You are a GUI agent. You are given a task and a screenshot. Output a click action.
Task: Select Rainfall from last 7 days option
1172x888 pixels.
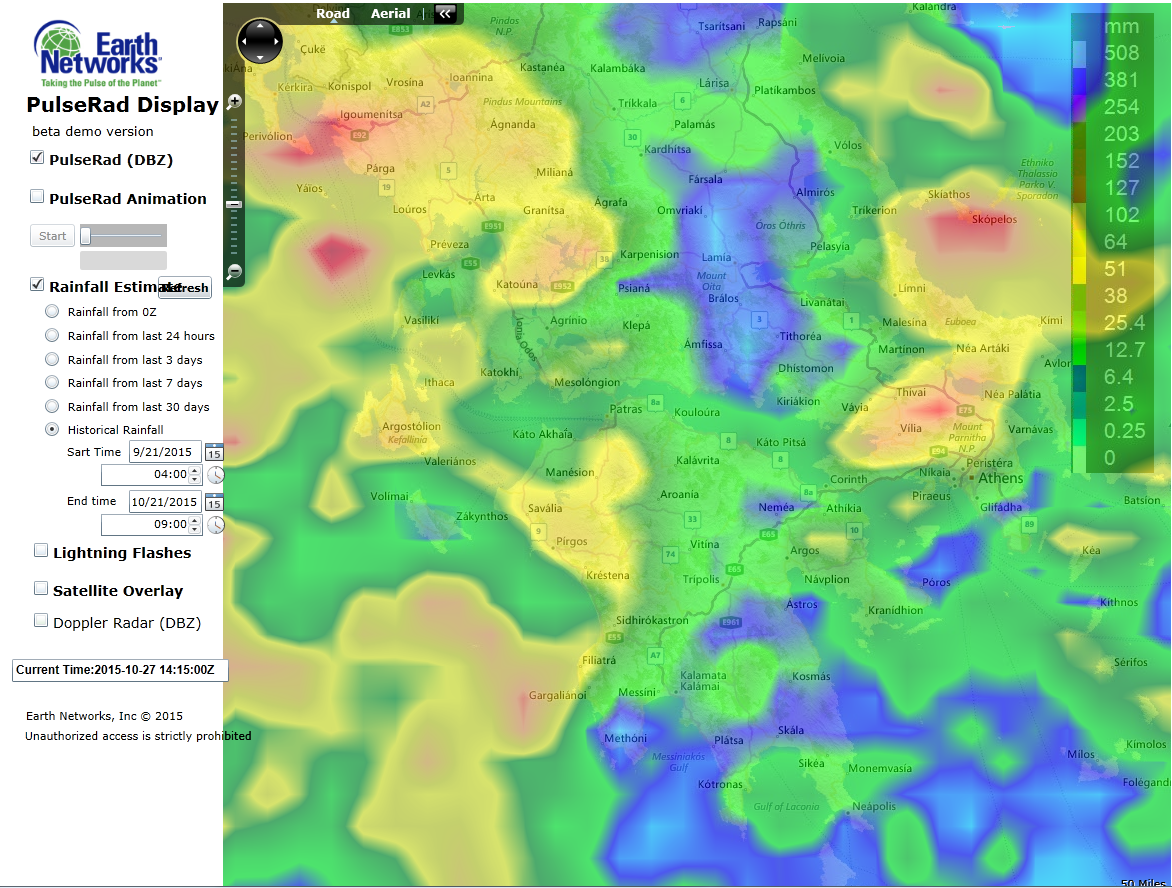(52, 382)
